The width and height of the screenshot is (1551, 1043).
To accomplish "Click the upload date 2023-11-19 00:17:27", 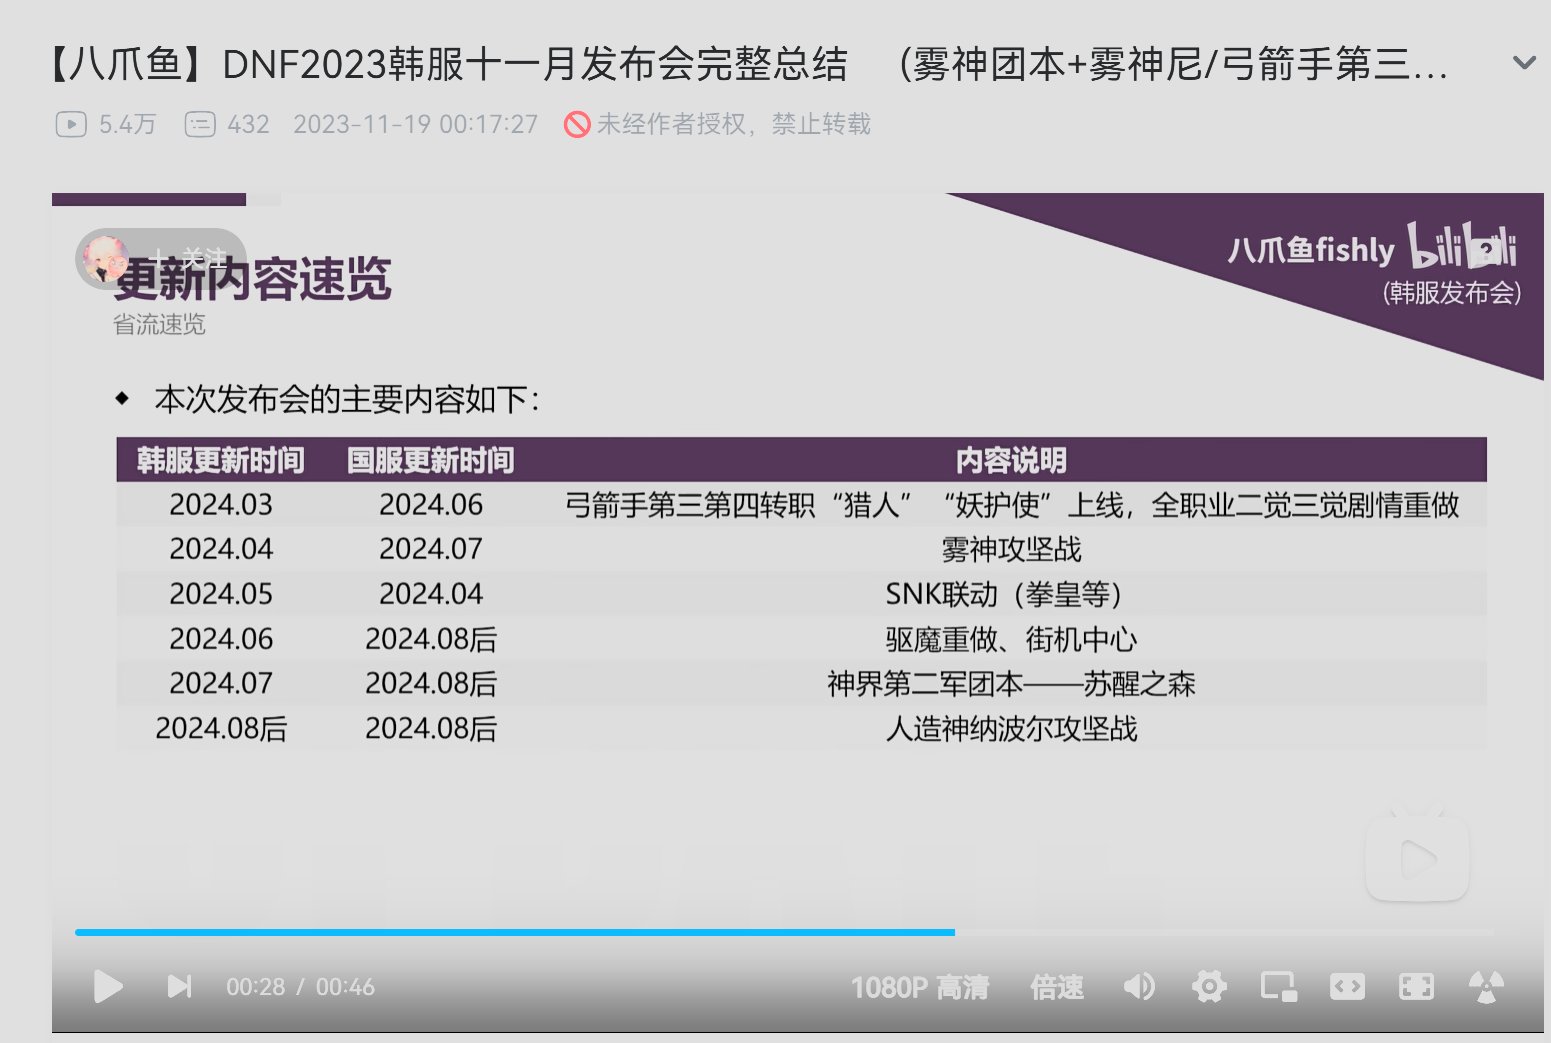I will click(415, 124).
